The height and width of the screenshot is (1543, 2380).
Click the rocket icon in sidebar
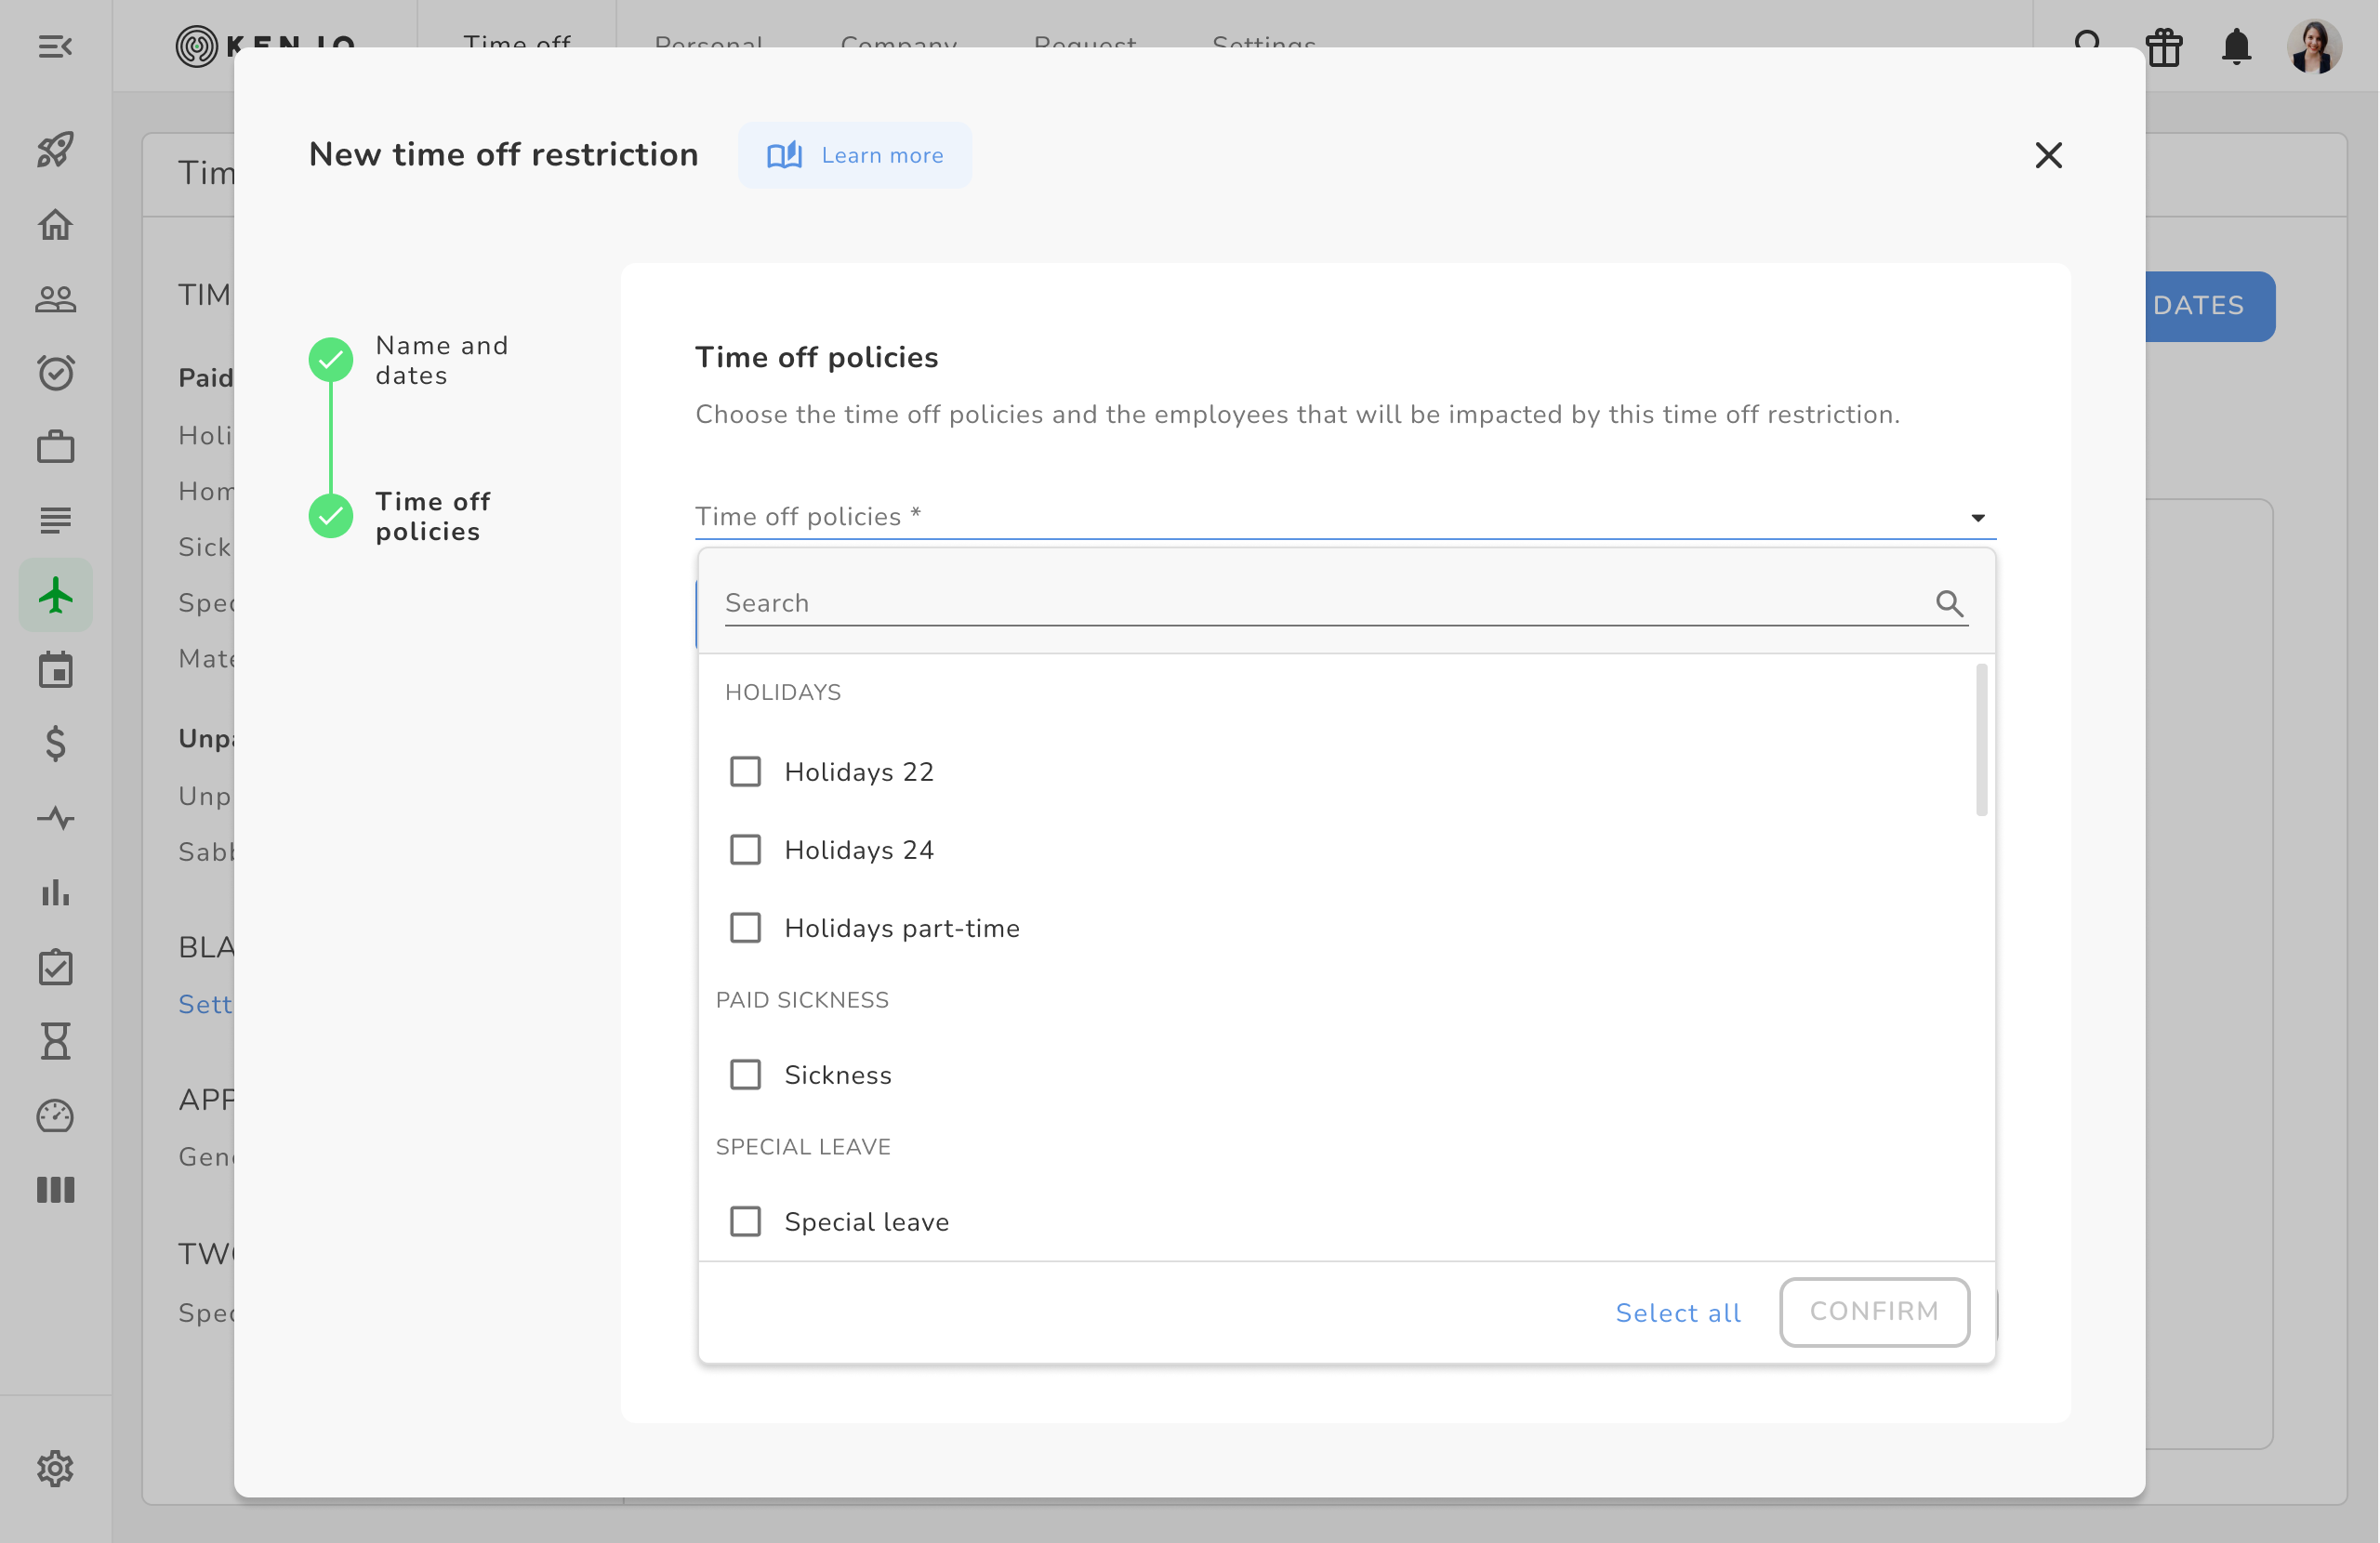pos(56,150)
